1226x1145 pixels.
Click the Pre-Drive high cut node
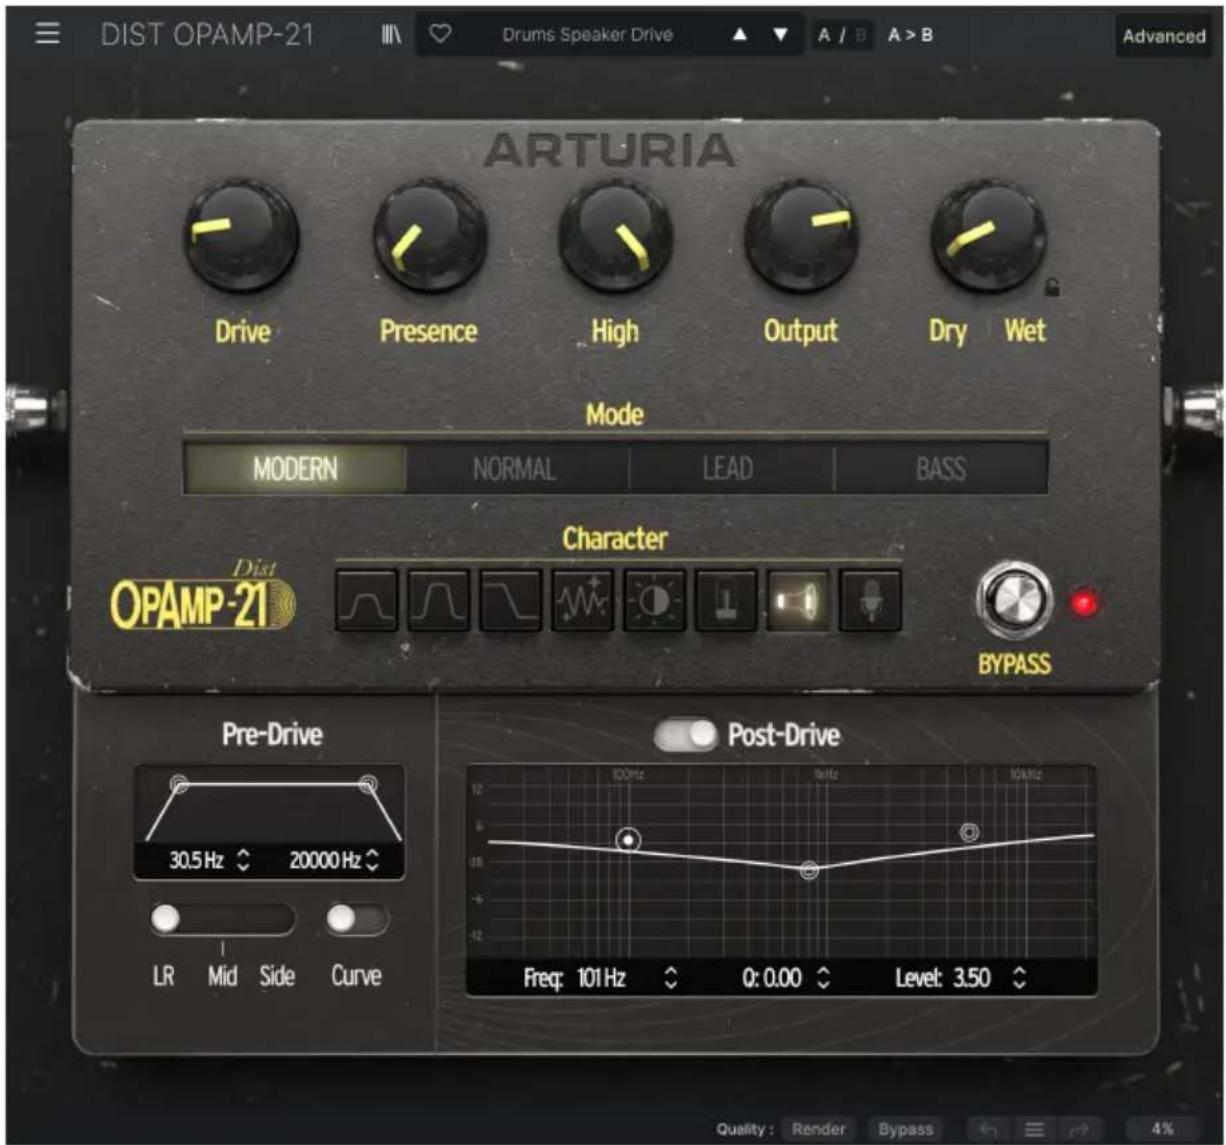[x=368, y=783]
